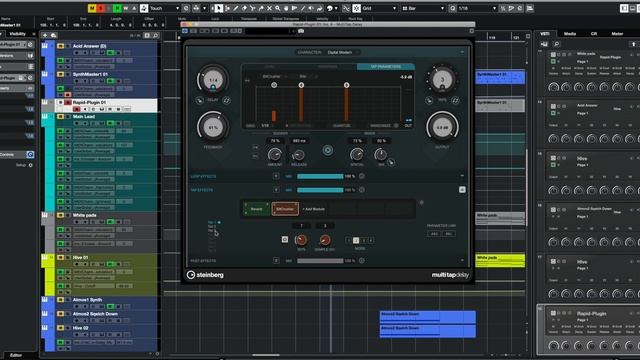Click the Output knob in MultiTap Delay
Screen dimensions: 640x360
pyautogui.click(x=442, y=127)
